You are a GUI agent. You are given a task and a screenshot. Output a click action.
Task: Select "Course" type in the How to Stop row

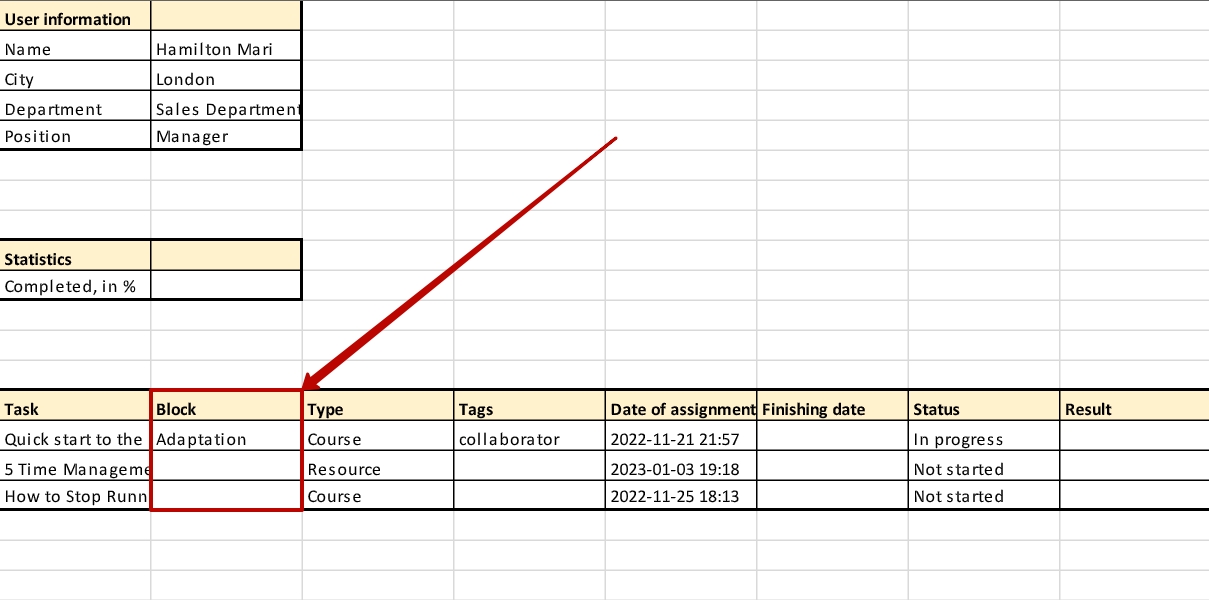pyautogui.click(x=378, y=495)
